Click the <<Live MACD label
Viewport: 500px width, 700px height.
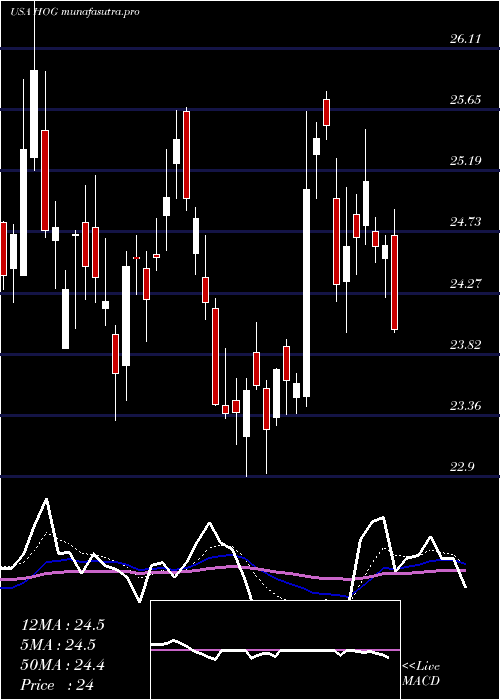click(x=421, y=674)
